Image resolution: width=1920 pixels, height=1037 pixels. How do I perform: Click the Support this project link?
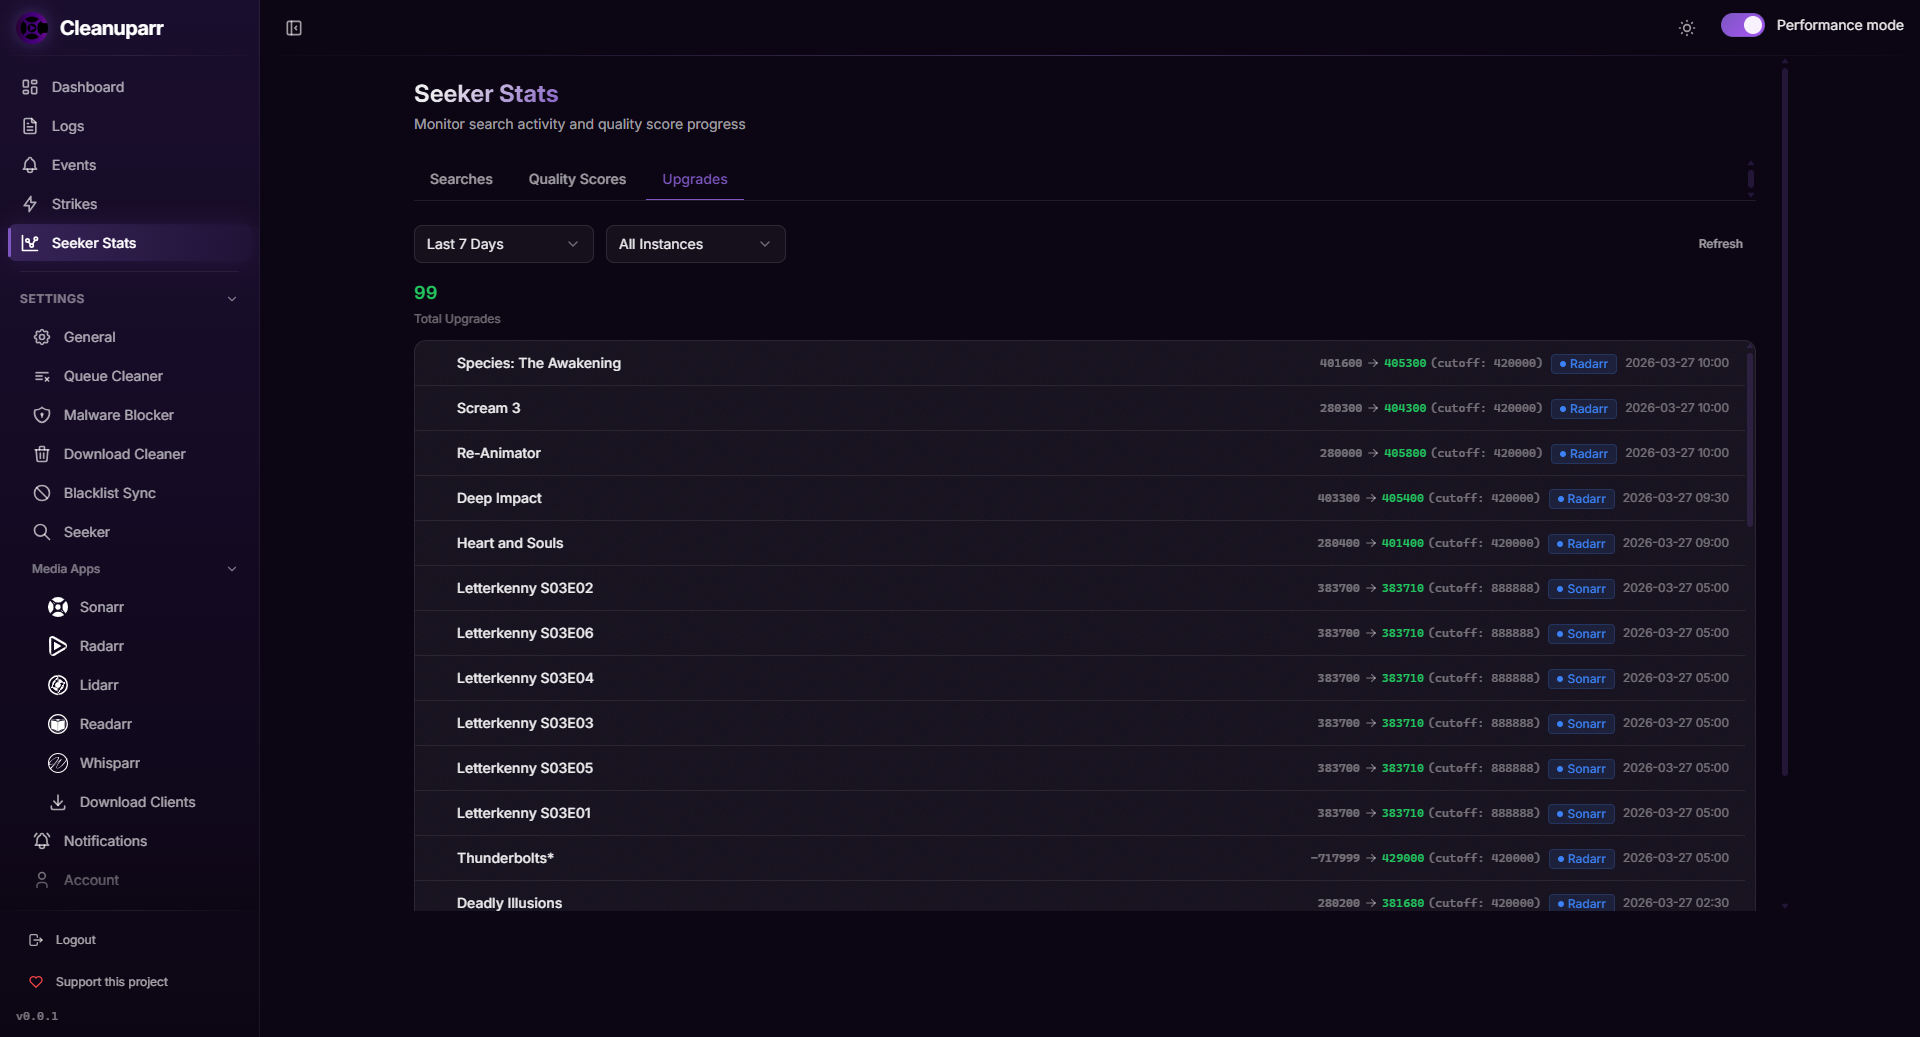(x=111, y=982)
